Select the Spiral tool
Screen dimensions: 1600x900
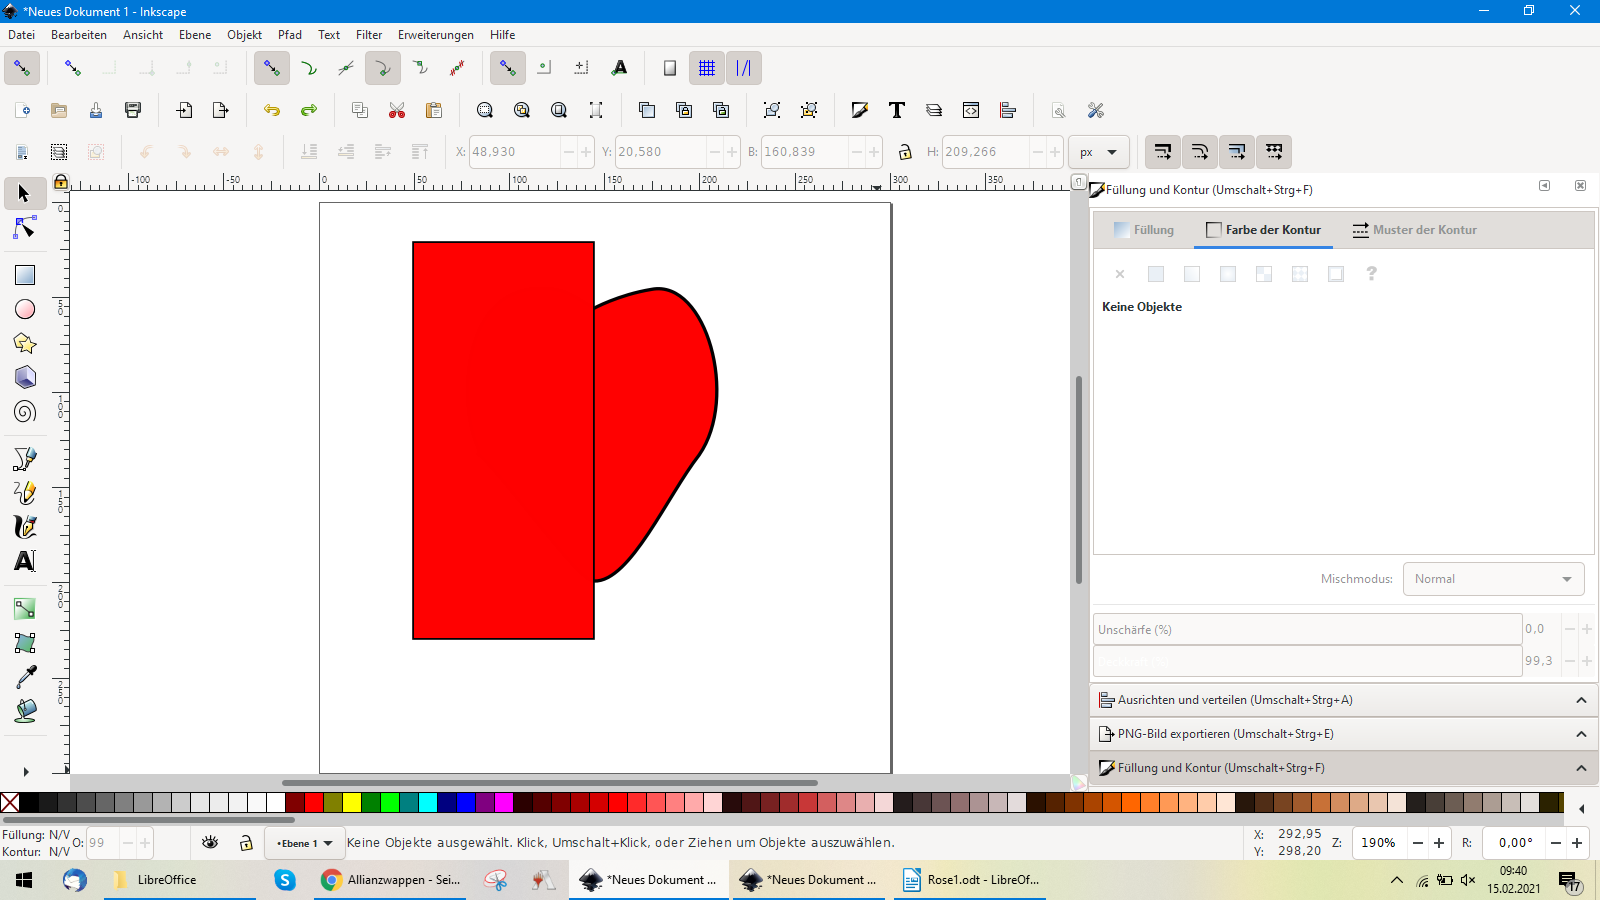(25, 412)
